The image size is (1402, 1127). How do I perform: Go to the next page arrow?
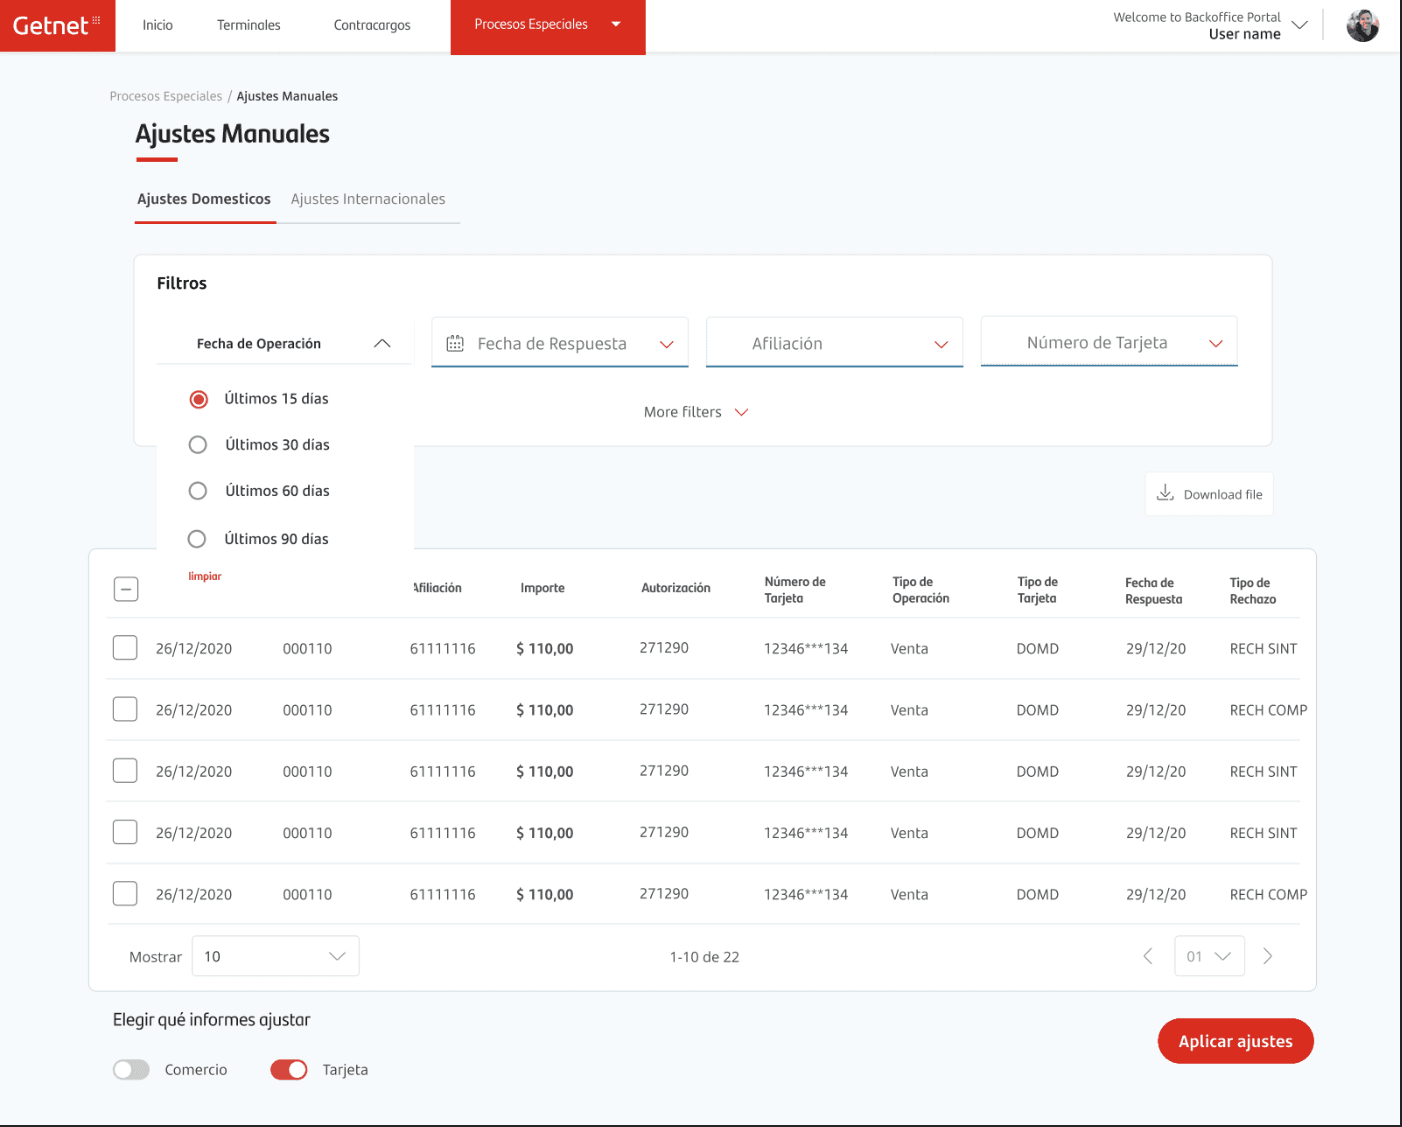coord(1268,956)
